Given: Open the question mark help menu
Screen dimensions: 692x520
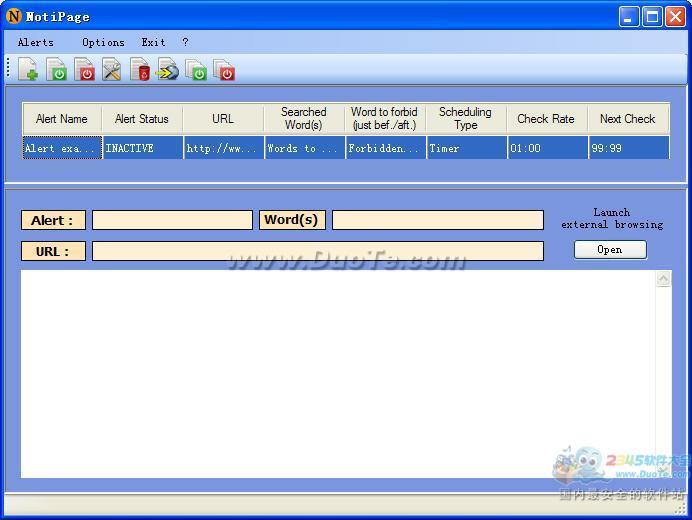Looking at the screenshot, I should 185,42.
